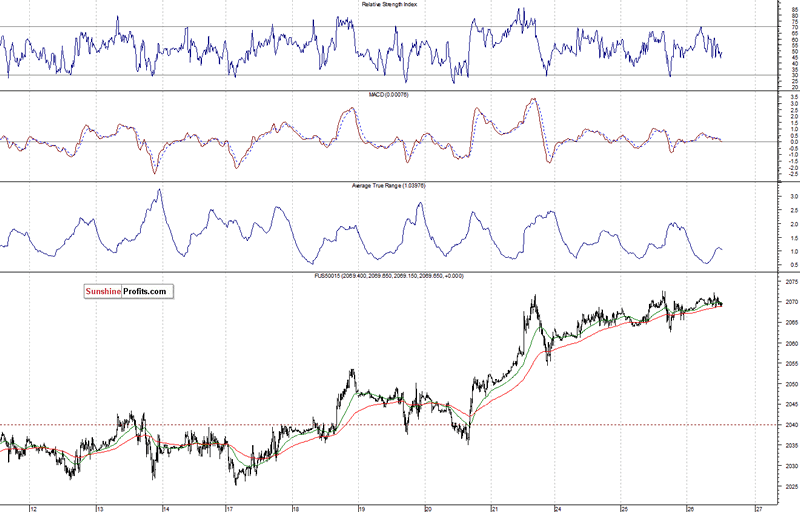Click the Average True Range (1.03976) title
The width and height of the screenshot is (800, 512).
(x=389, y=186)
